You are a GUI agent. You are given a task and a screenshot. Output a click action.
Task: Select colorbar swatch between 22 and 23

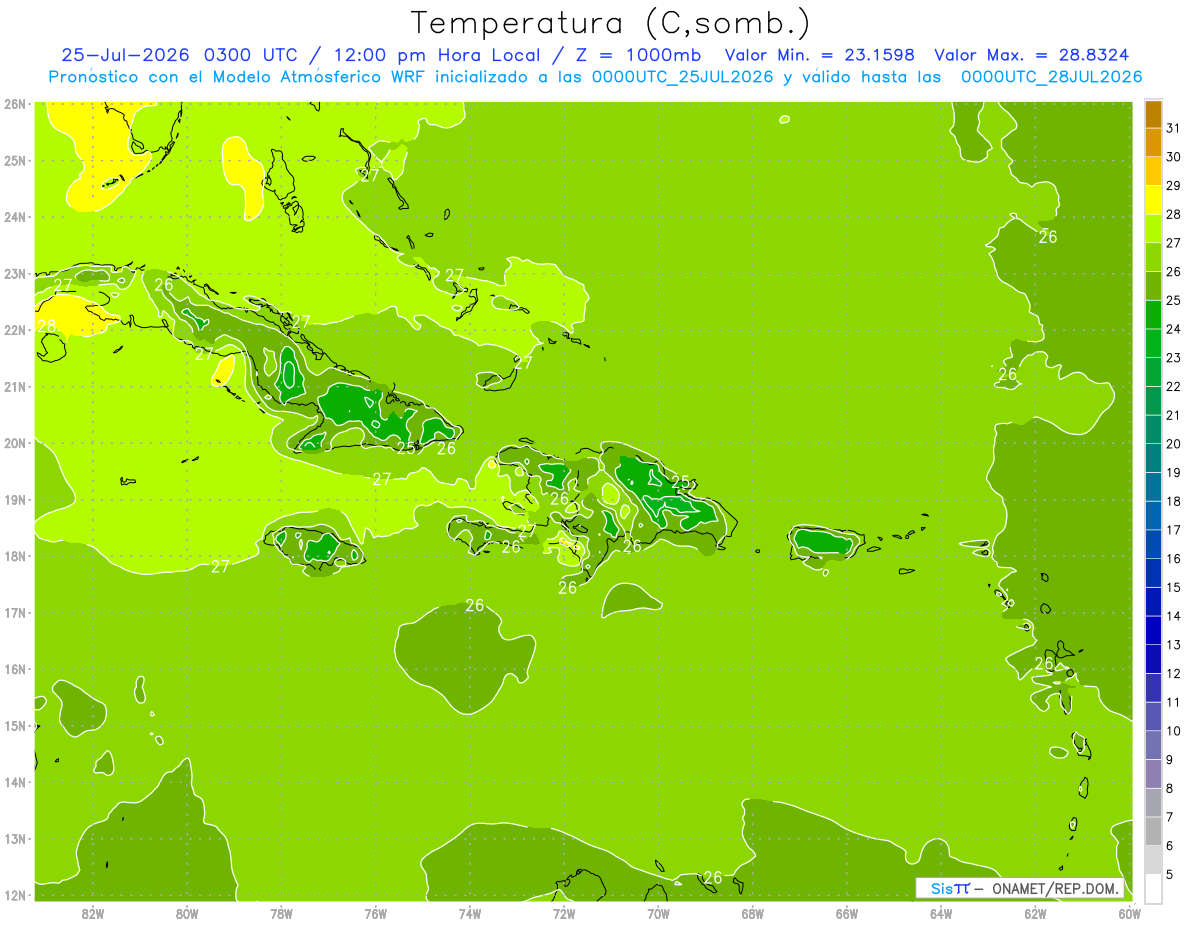(1153, 371)
